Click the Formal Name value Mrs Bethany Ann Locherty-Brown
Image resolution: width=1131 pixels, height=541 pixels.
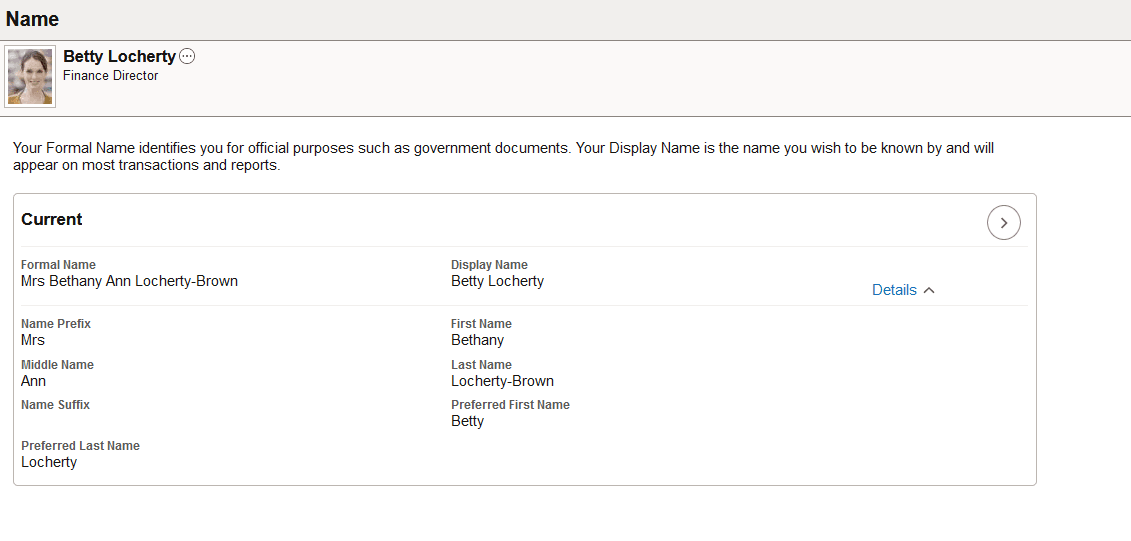[129, 281]
